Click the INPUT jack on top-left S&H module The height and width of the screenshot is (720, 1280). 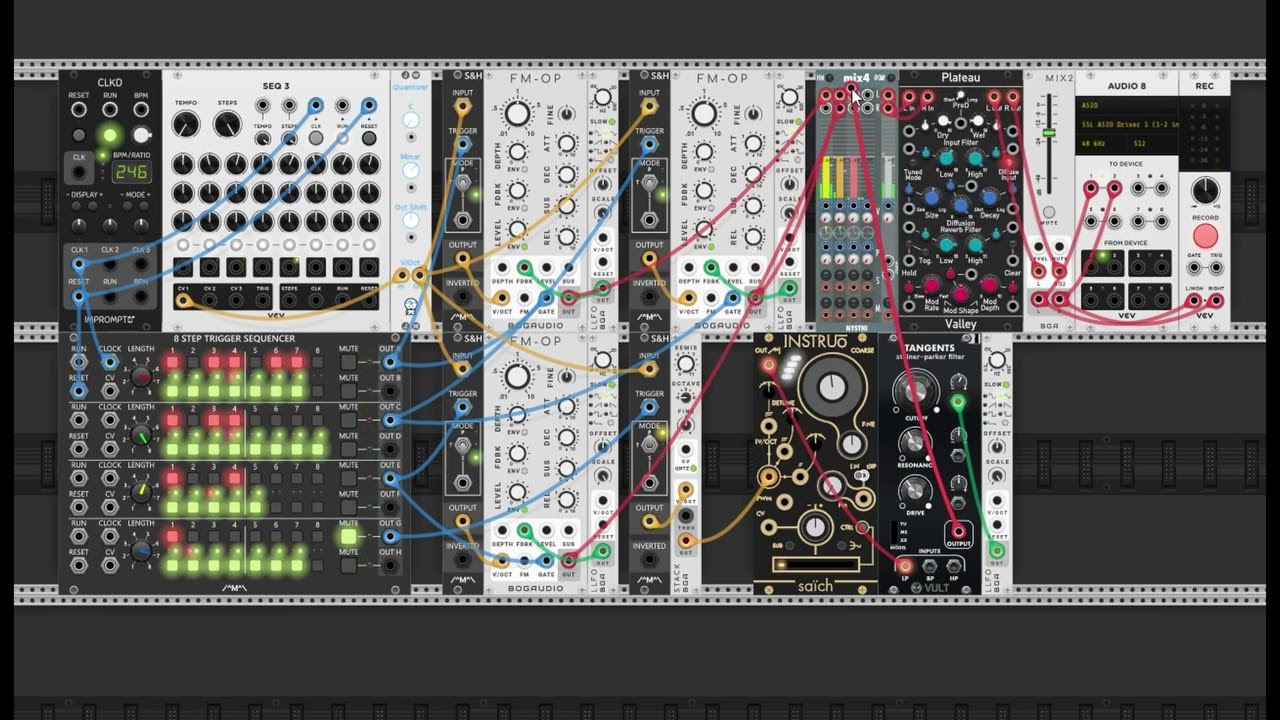463,107
